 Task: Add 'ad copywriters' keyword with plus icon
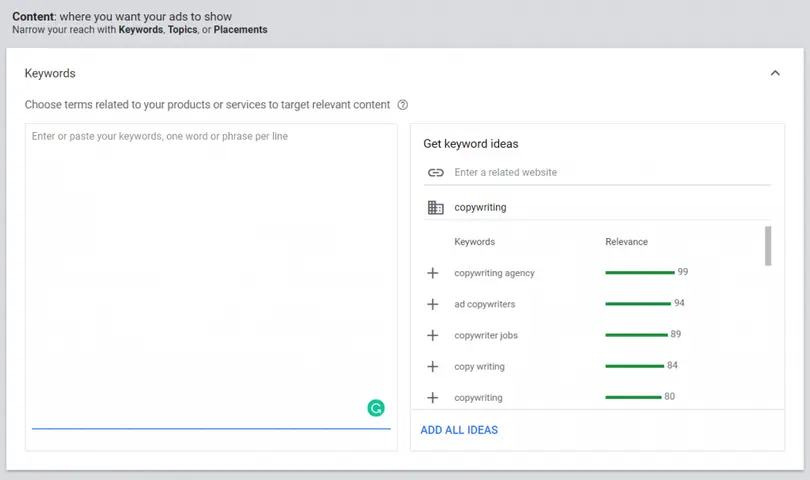(433, 304)
